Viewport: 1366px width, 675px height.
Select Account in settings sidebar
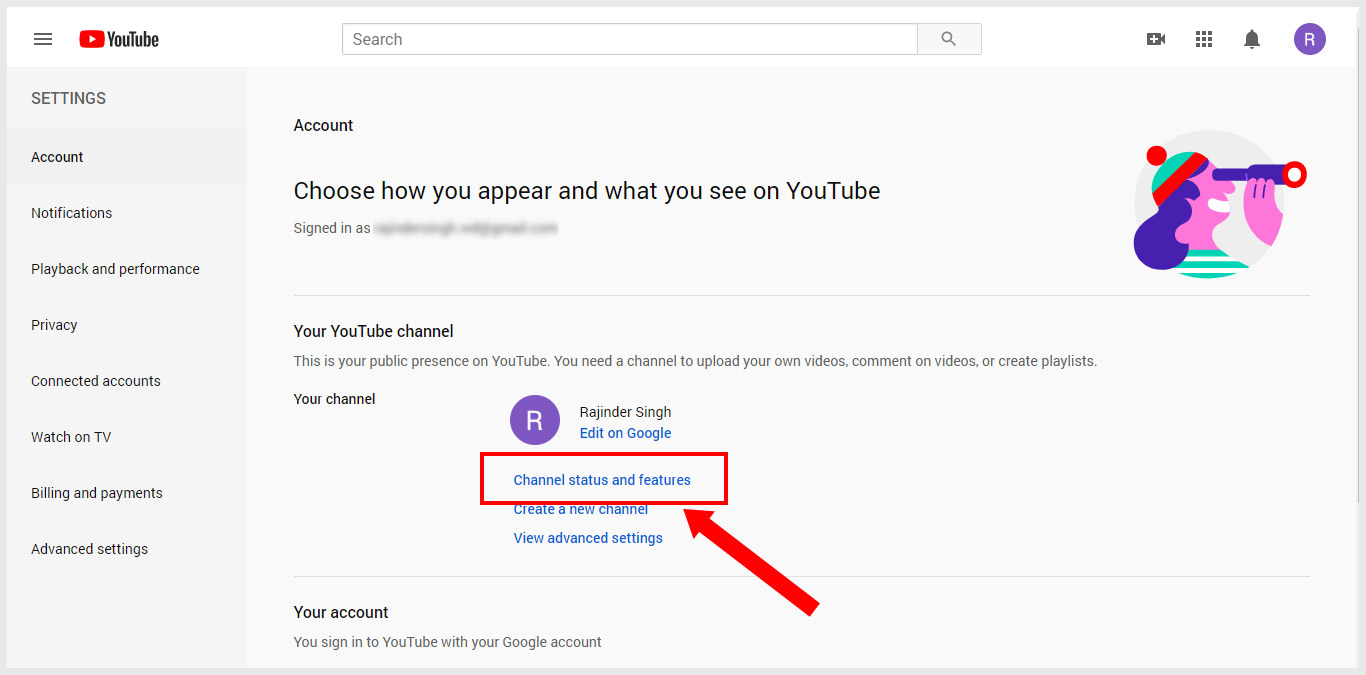(x=126, y=157)
